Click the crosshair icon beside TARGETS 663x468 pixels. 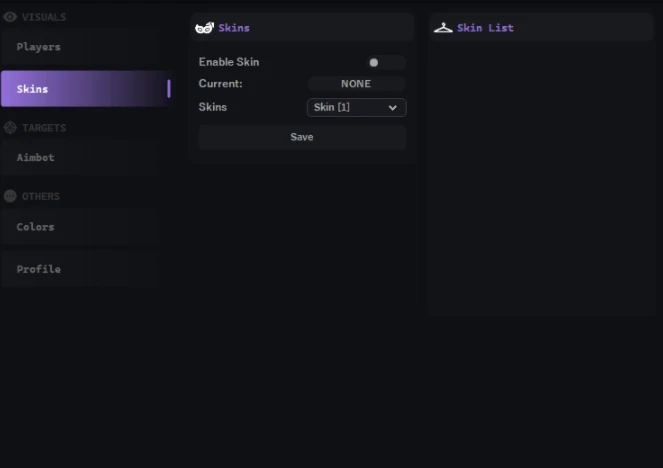10,128
